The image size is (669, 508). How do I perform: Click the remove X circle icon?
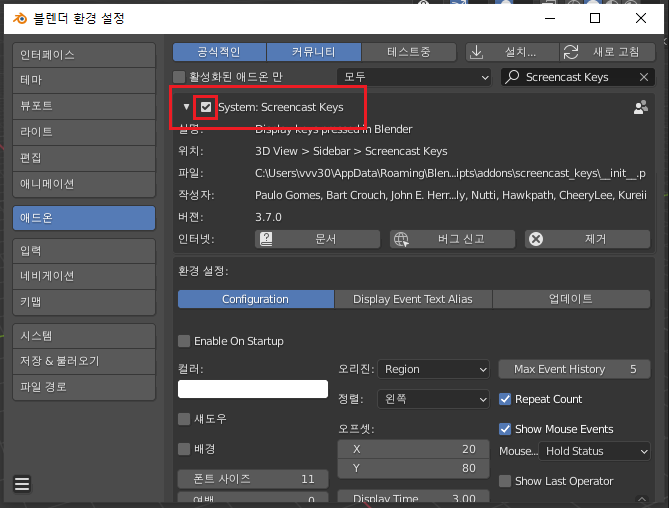(536, 239)
